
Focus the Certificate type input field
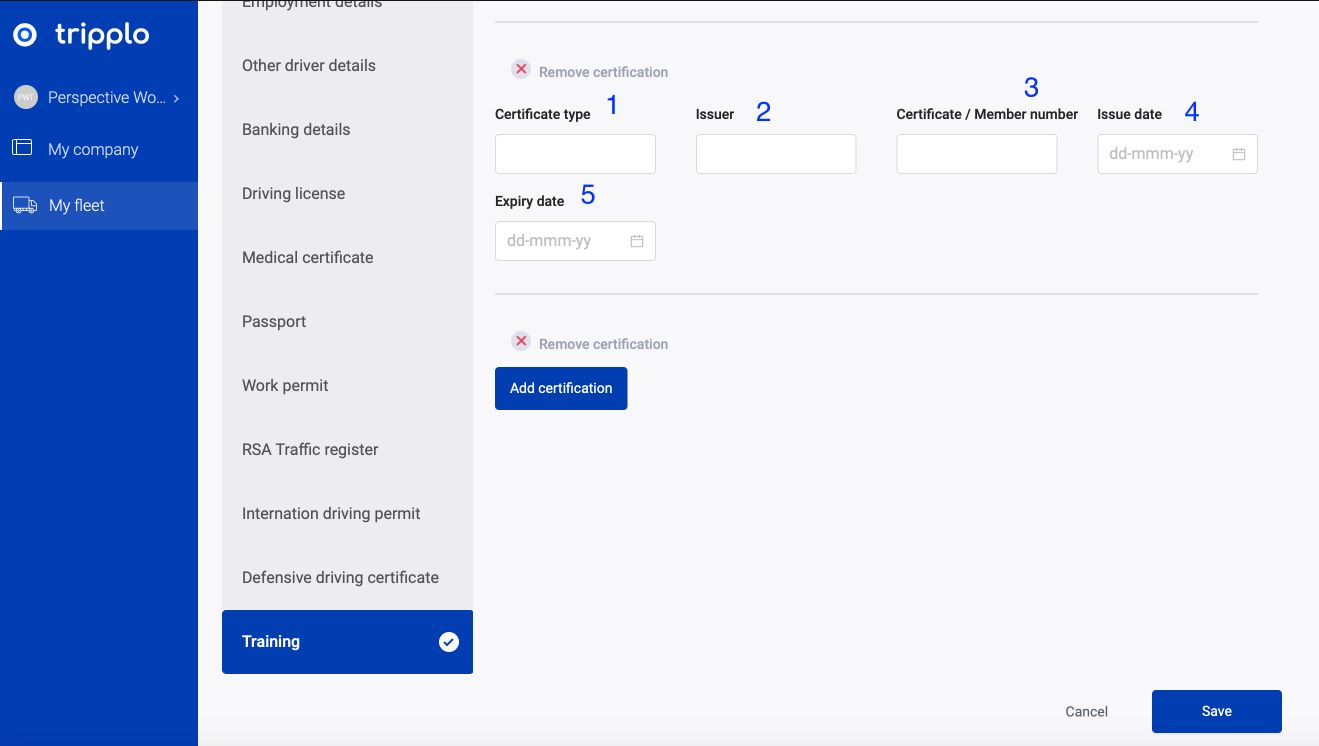tap(575, 154)
